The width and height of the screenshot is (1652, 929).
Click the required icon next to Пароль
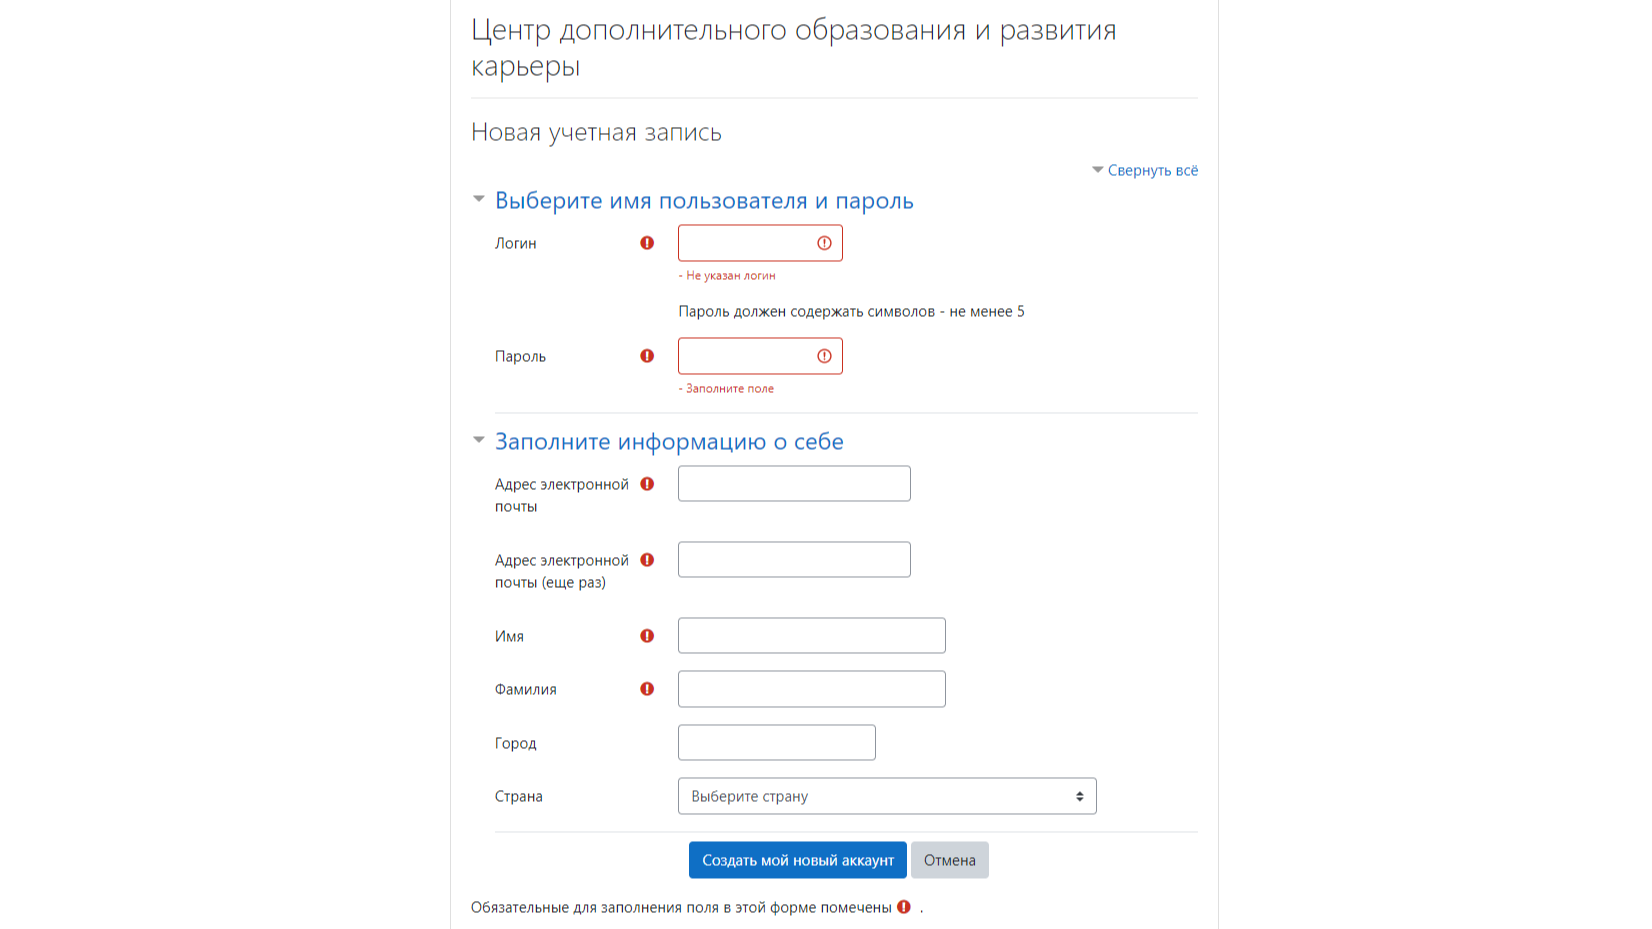pyautogui.click(x=647, y=356)
